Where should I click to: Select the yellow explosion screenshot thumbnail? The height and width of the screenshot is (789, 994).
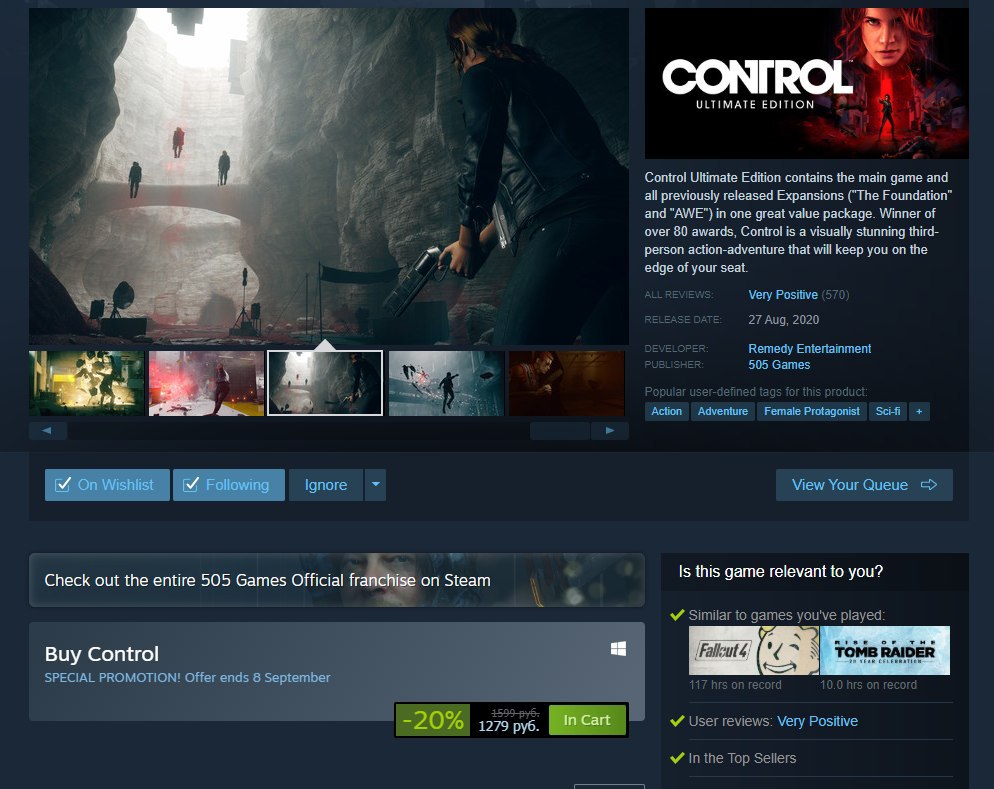click(x=87, y=383)
